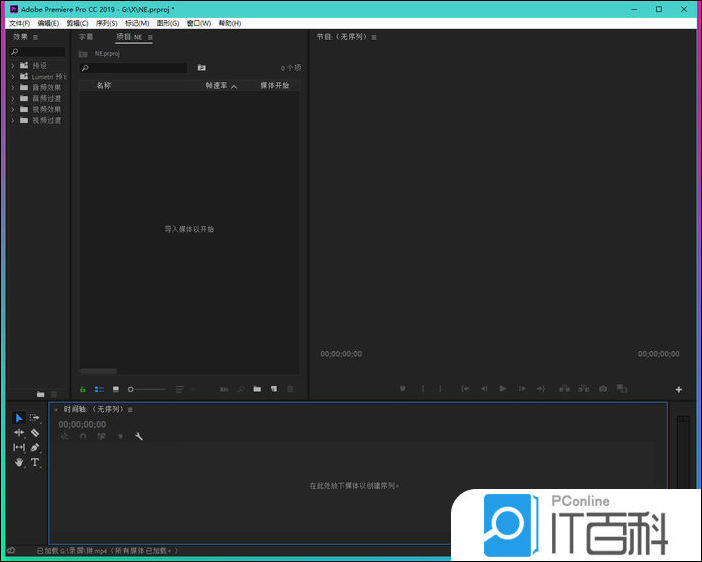Select the Pen tool
The image size is (702, 562).
pos(35,448)
